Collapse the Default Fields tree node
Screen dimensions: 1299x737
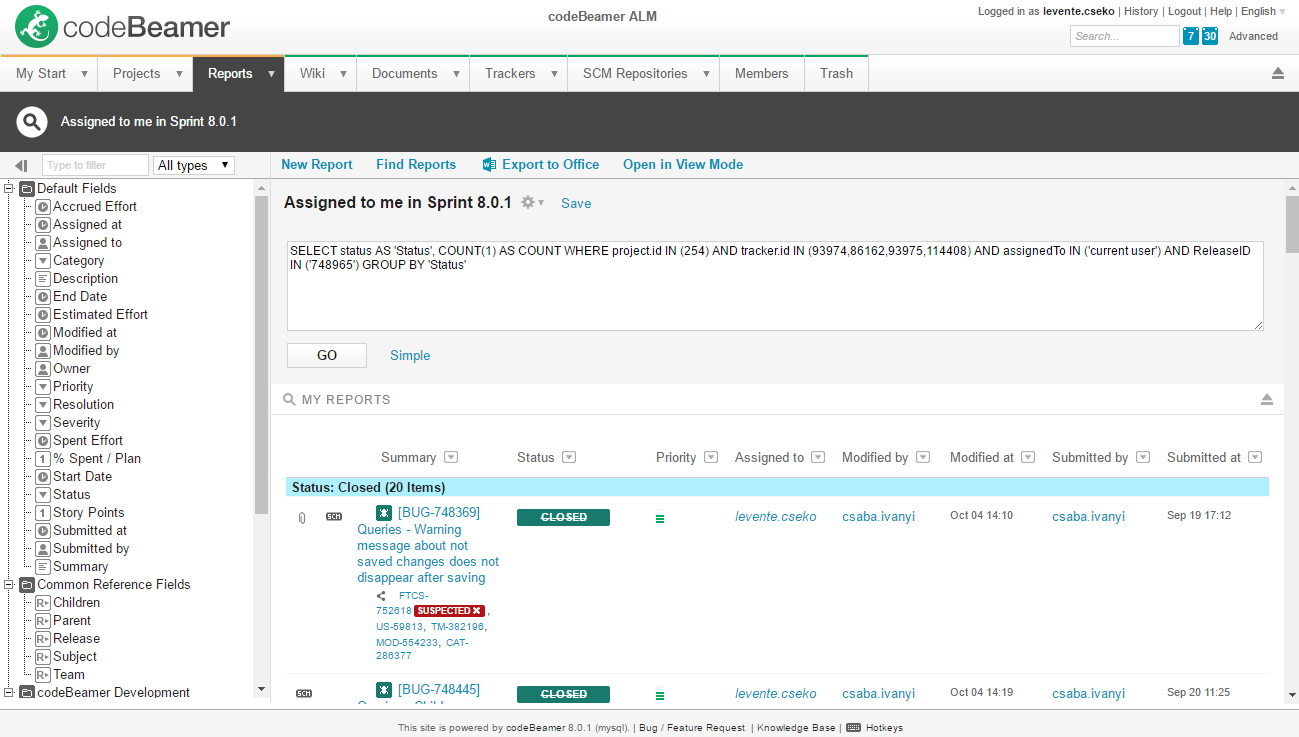coord(9,188)
